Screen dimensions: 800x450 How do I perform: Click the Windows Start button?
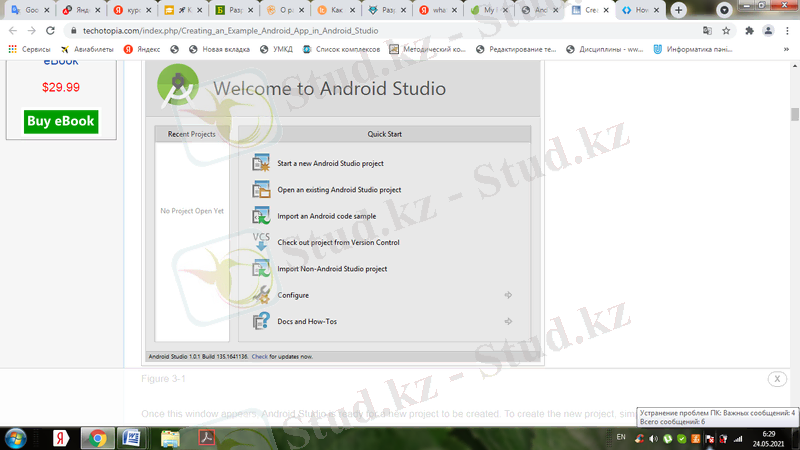pos(17,438)
